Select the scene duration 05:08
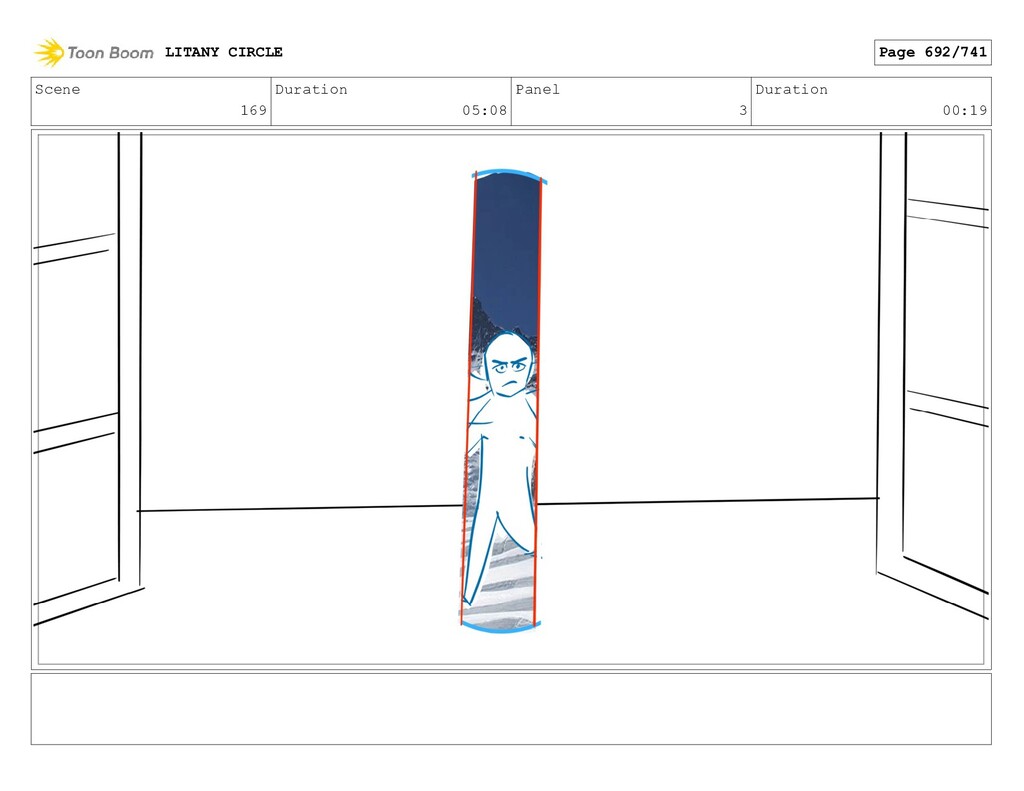The height and width of the screenshot is (791, 1024). [x=485, y=110]
